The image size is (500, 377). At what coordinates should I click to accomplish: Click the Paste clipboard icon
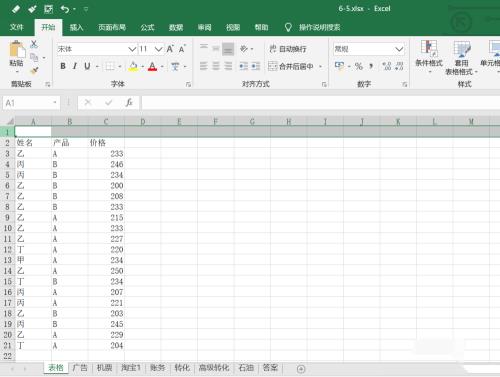tap(16, 50)
